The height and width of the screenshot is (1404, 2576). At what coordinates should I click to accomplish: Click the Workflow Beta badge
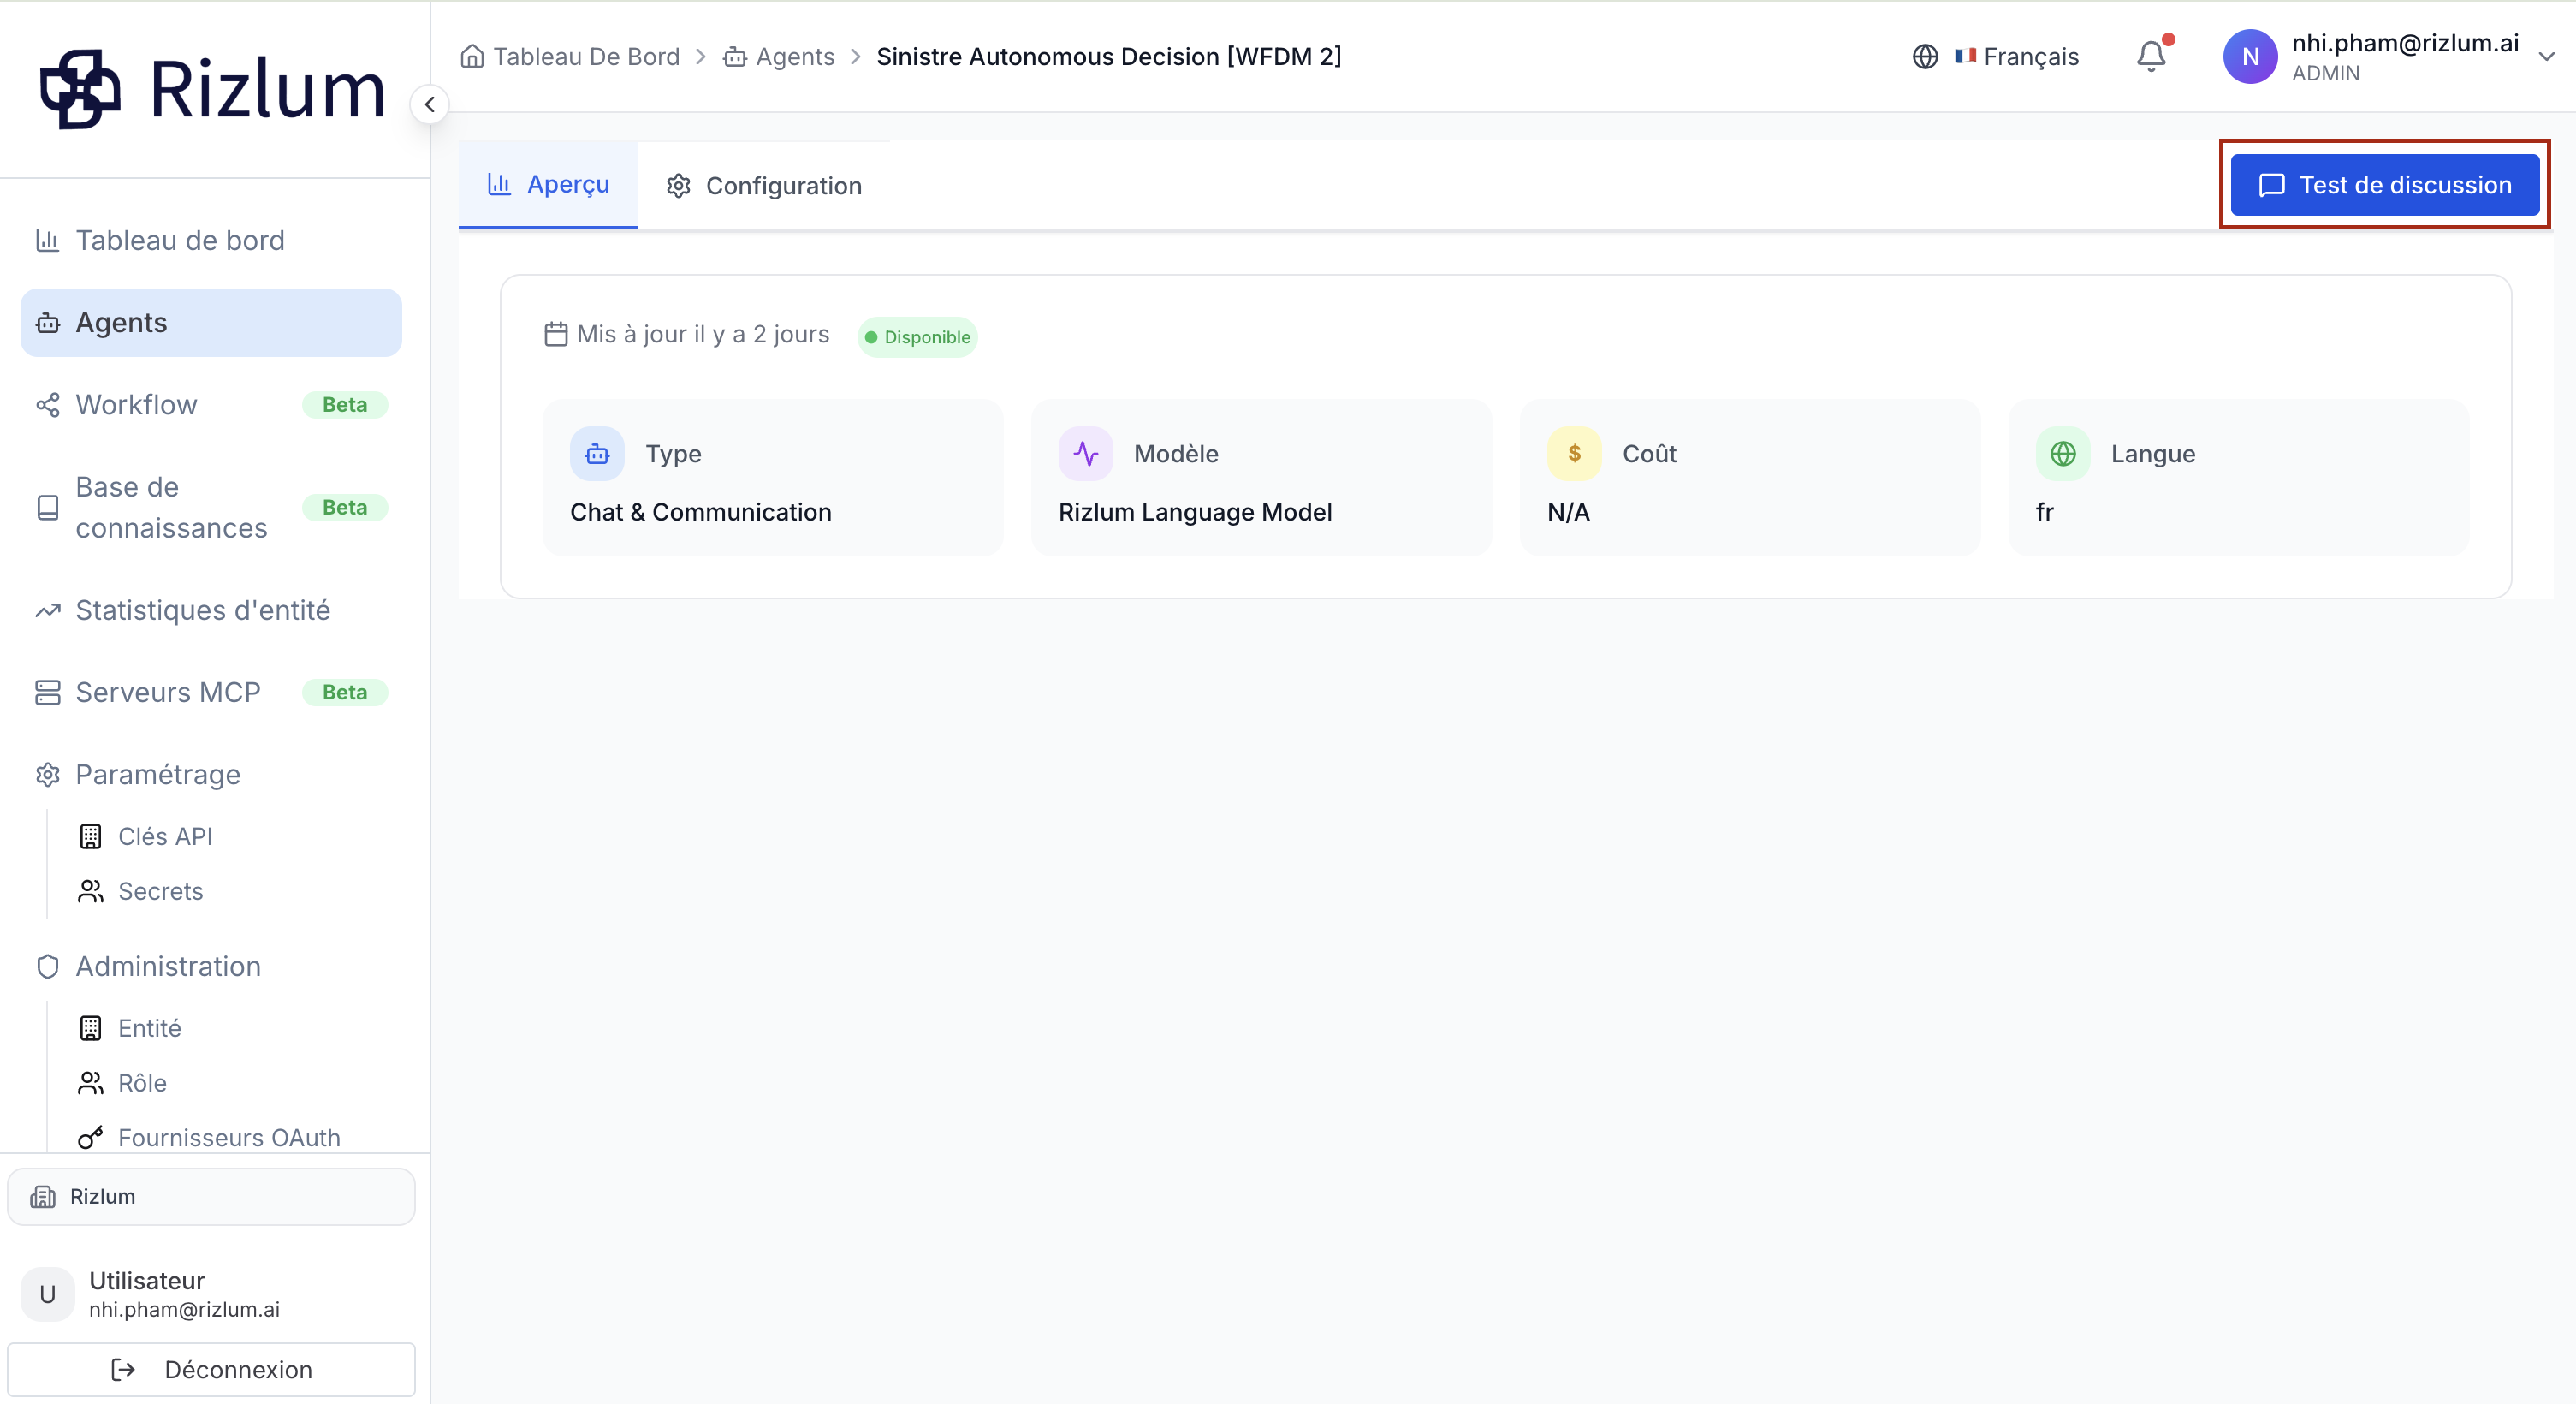click(345, 404)
